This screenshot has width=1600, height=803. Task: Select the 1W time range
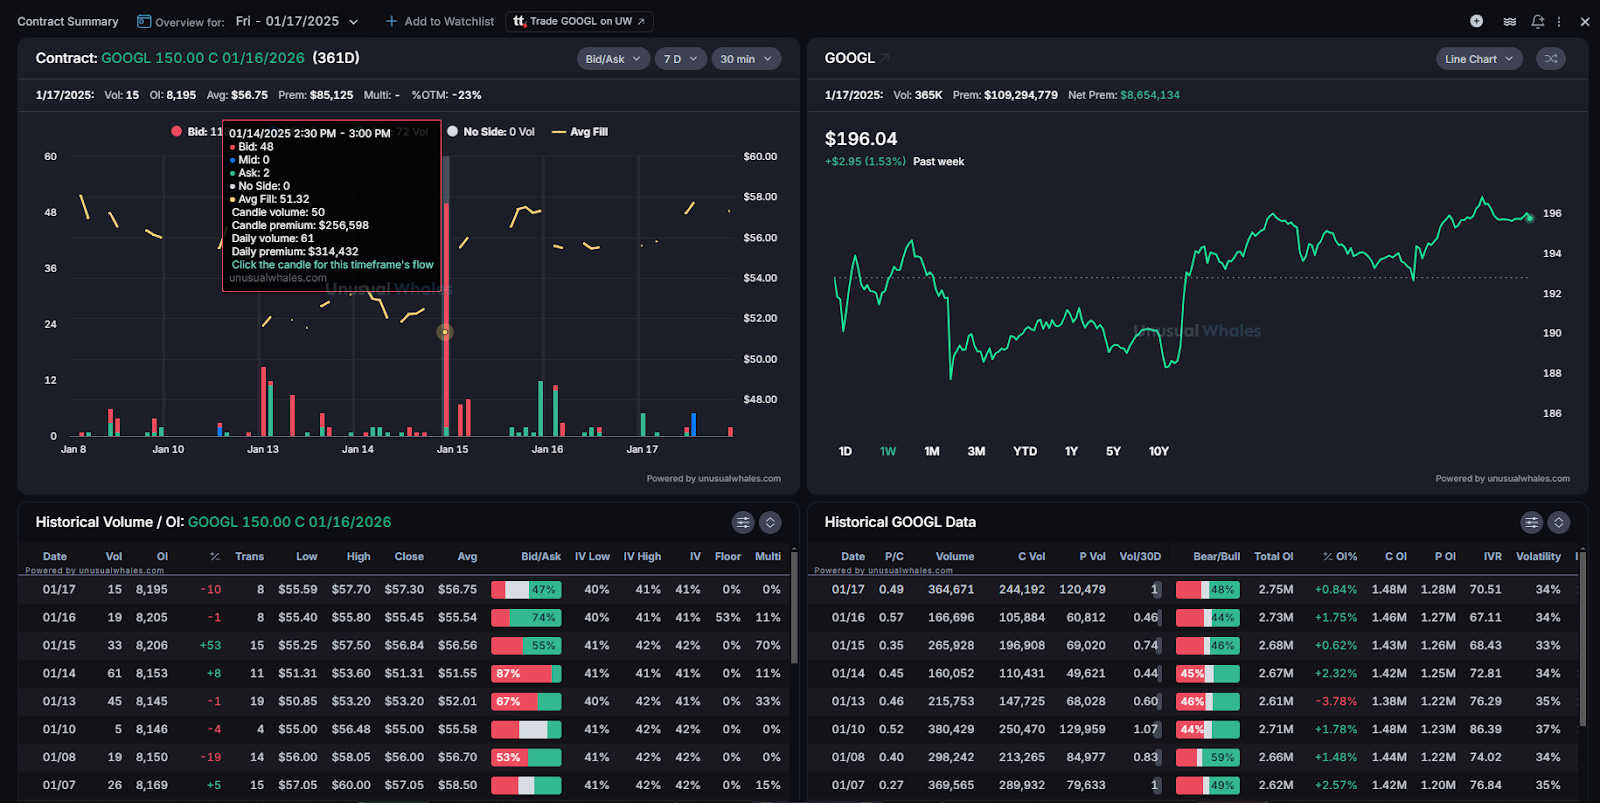(888, 451)
